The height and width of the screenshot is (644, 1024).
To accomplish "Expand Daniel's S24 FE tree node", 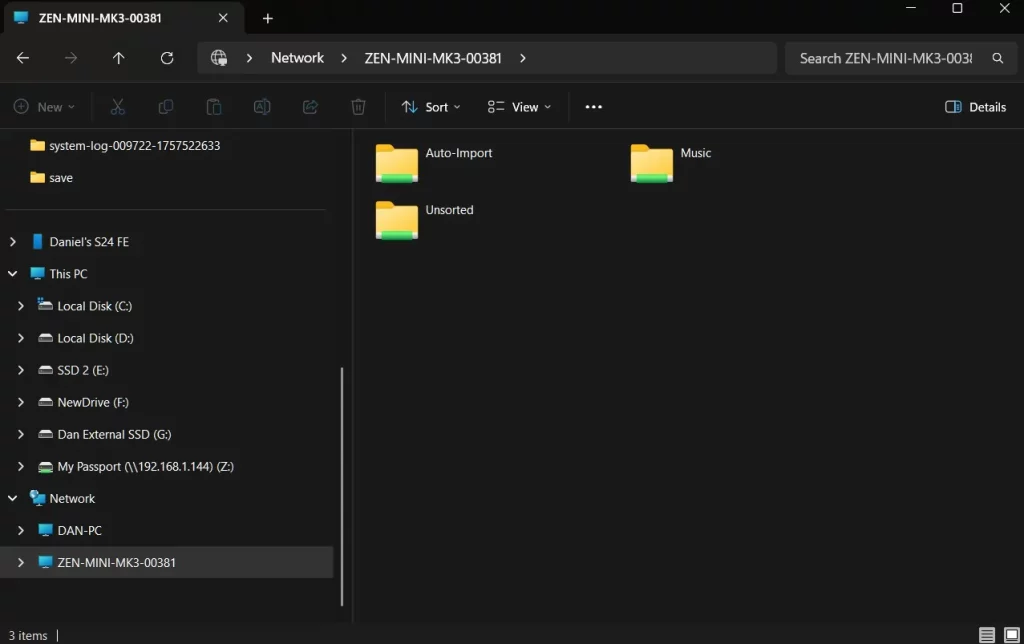I will click(x=12, y=242).
